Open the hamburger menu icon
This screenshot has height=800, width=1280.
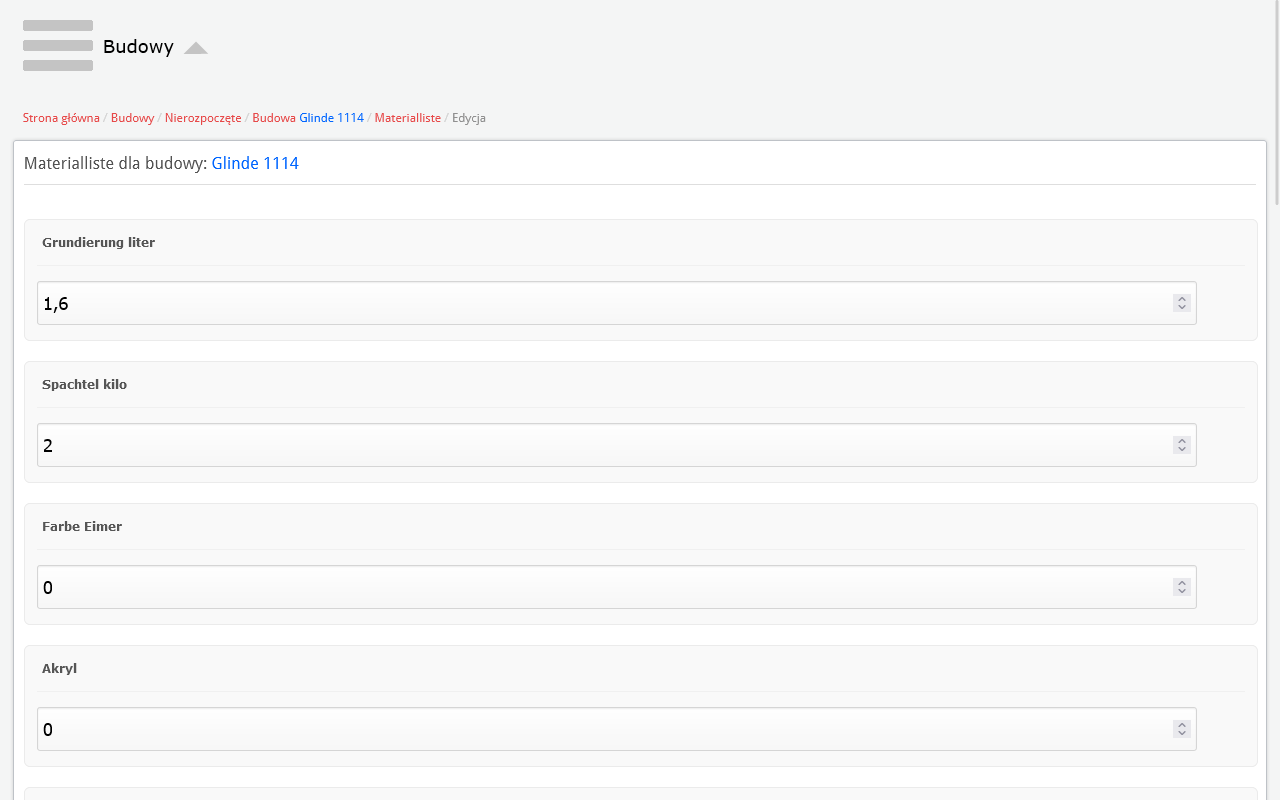[x=58, y=46]
